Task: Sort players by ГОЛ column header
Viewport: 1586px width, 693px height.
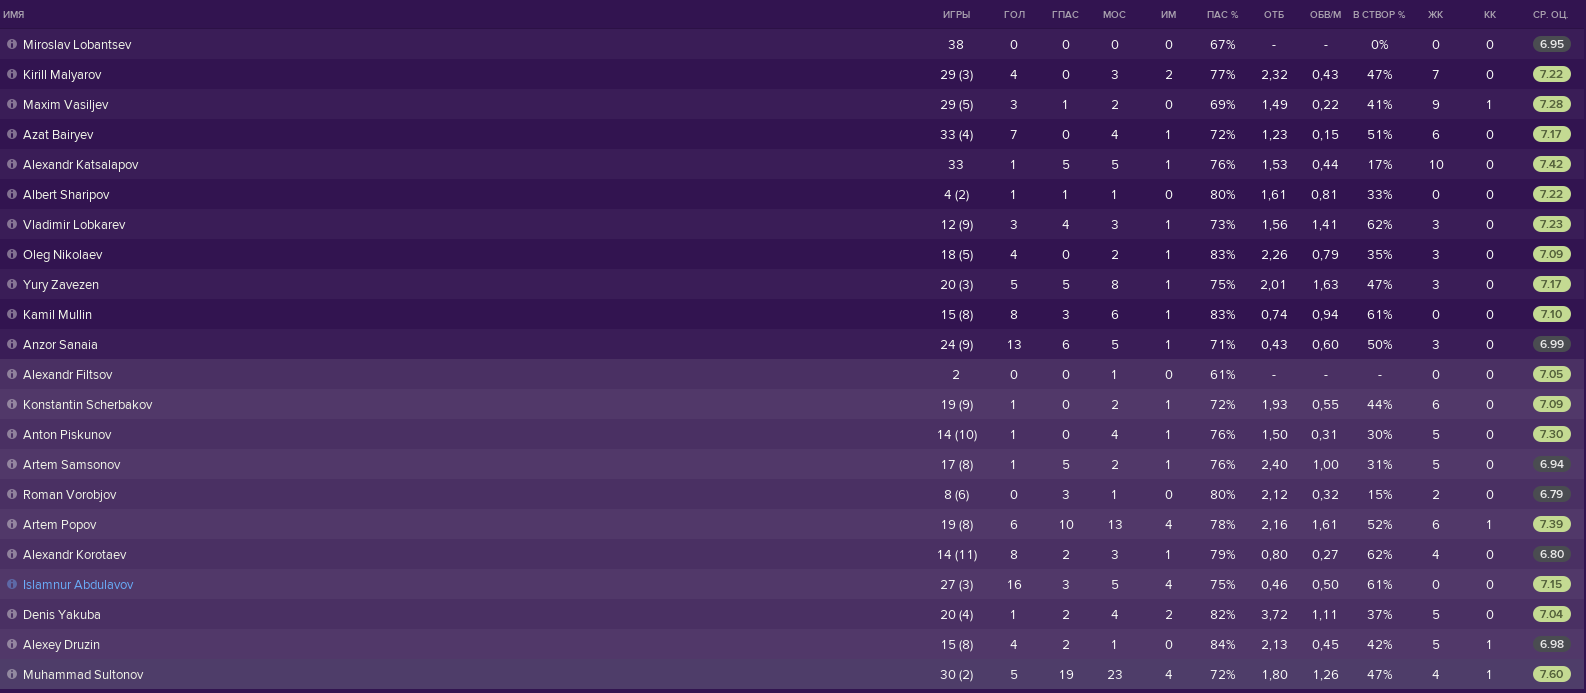Action: [1014, 15]
